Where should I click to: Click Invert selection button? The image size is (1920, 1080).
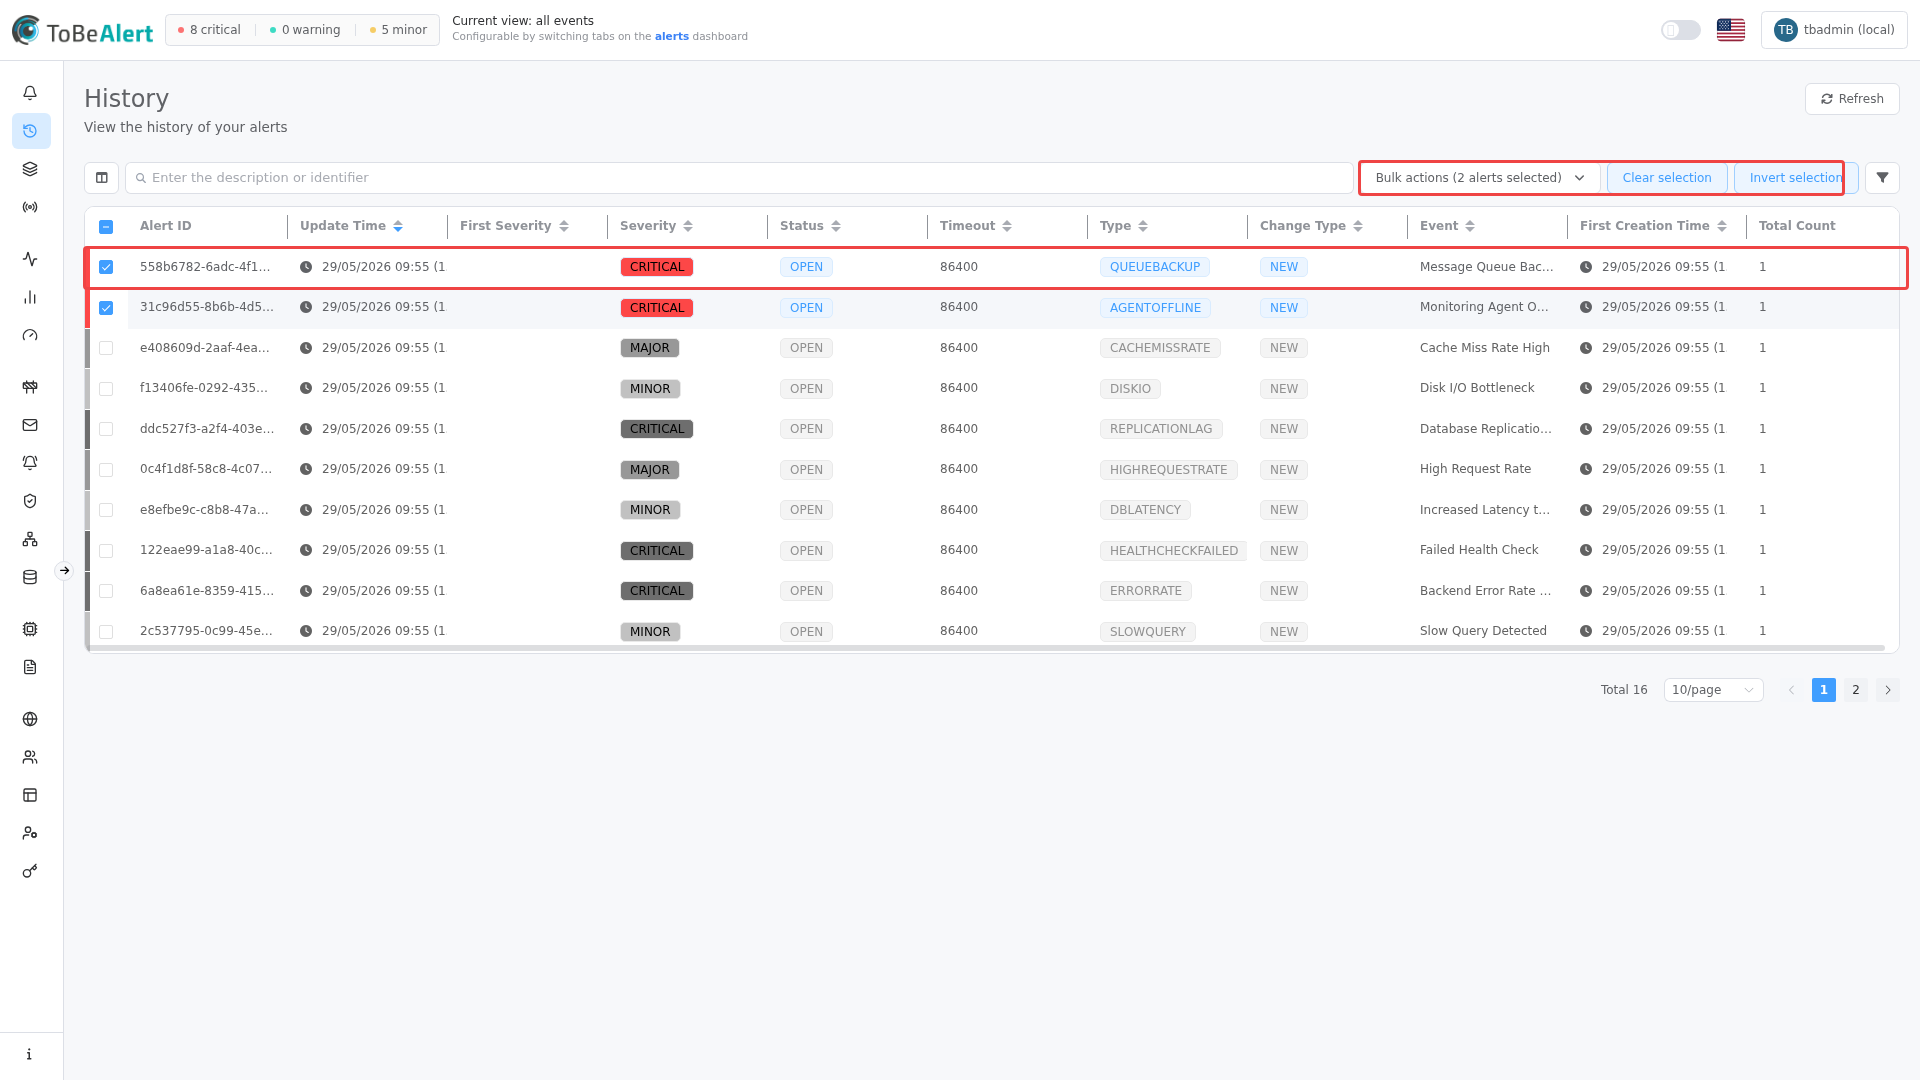pyautogui.click(x=1796, y=178)
